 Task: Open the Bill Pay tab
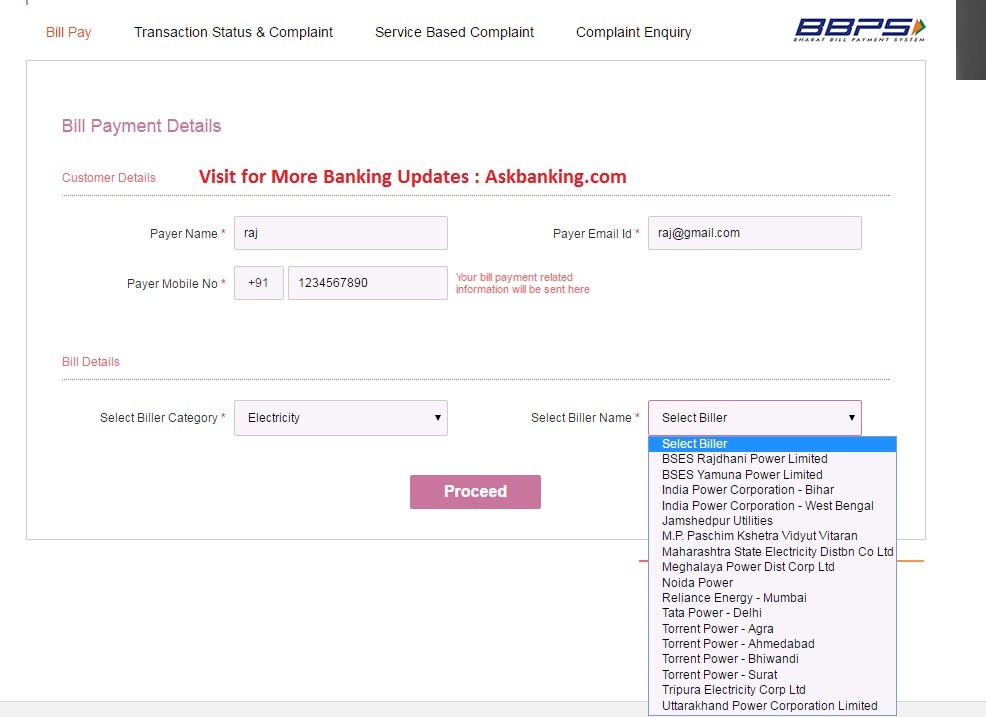(x=69, y=32)
